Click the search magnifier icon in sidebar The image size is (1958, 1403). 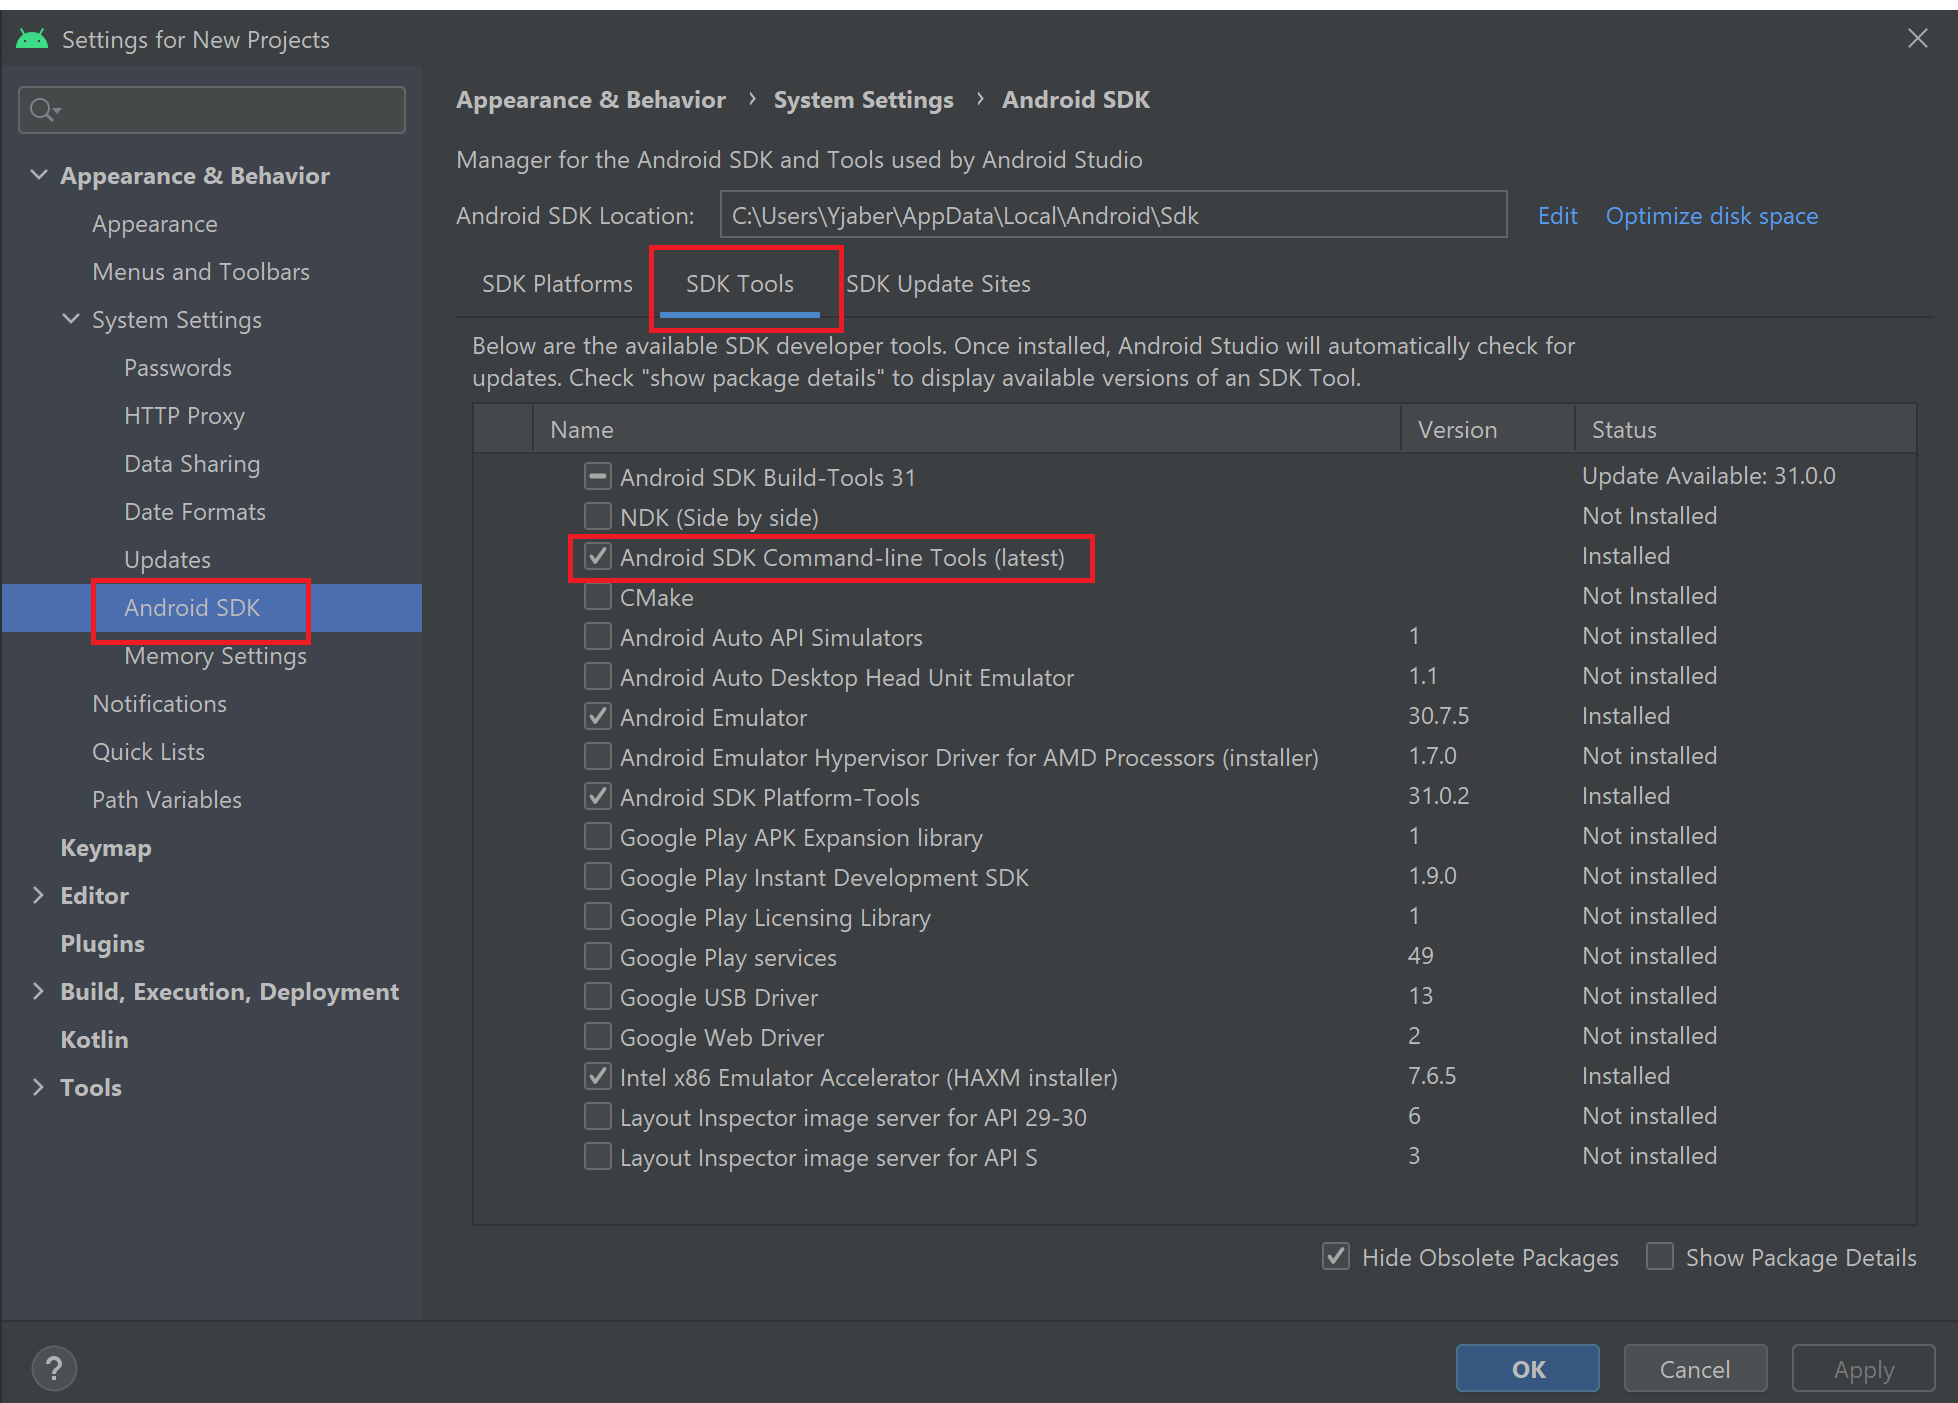point(43,110)
